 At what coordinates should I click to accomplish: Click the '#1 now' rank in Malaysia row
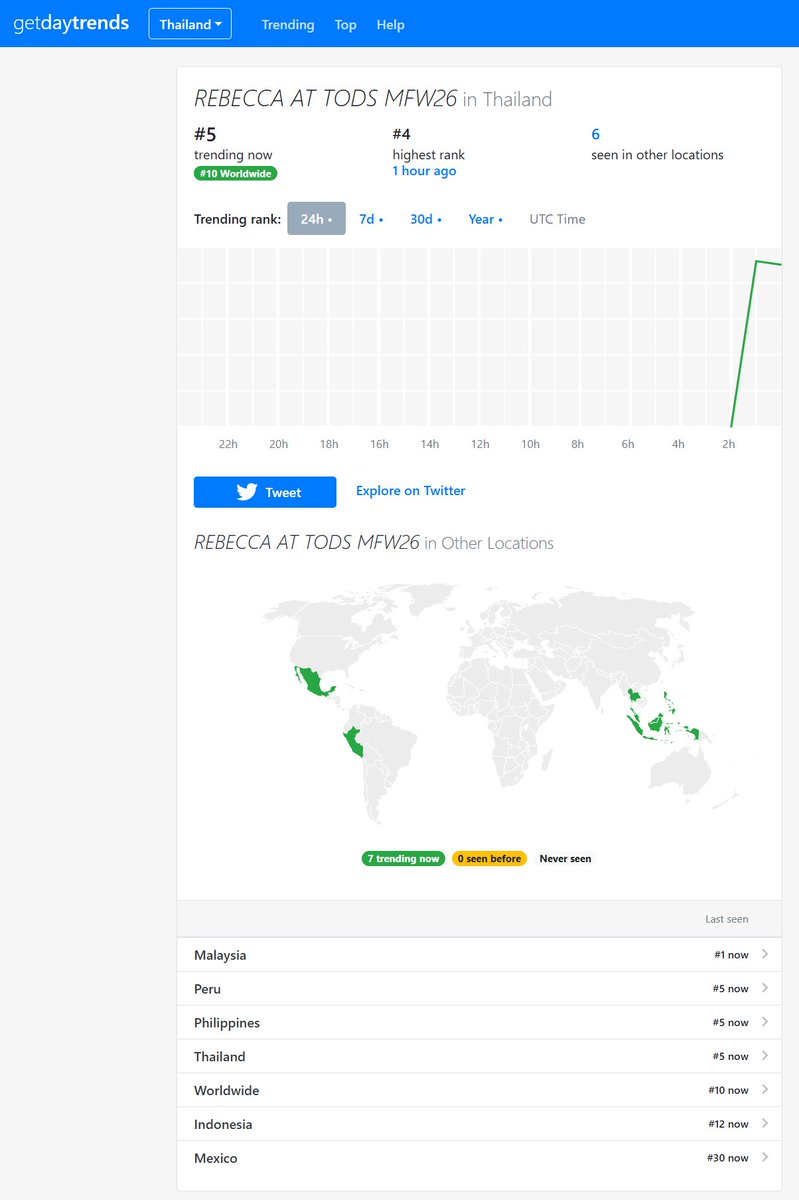[731, 955]
